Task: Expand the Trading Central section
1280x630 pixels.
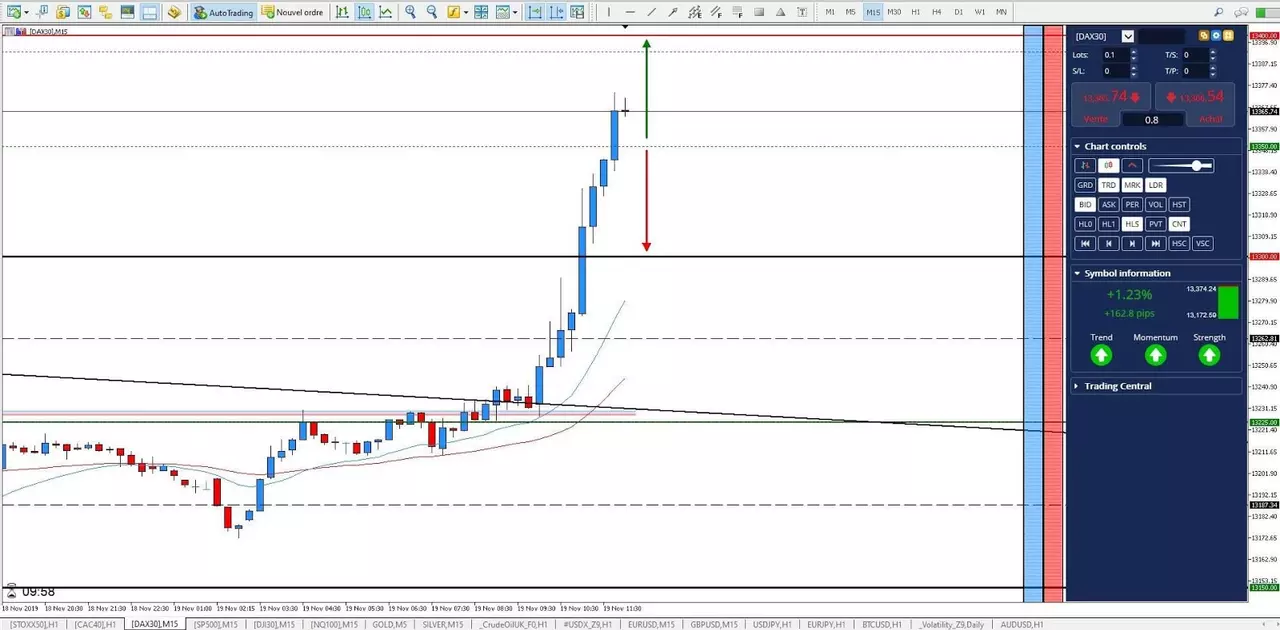Action: (1077, 386)
